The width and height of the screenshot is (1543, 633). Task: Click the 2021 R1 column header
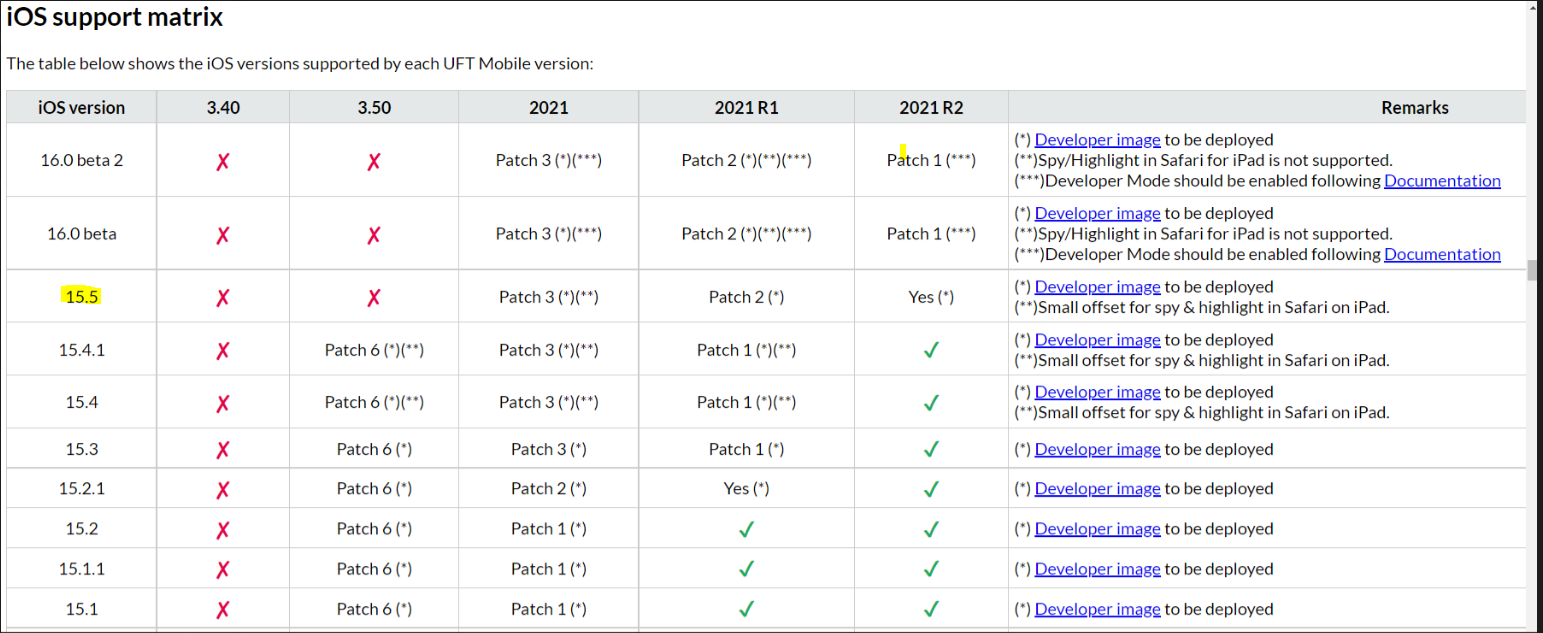pos(746,108)
